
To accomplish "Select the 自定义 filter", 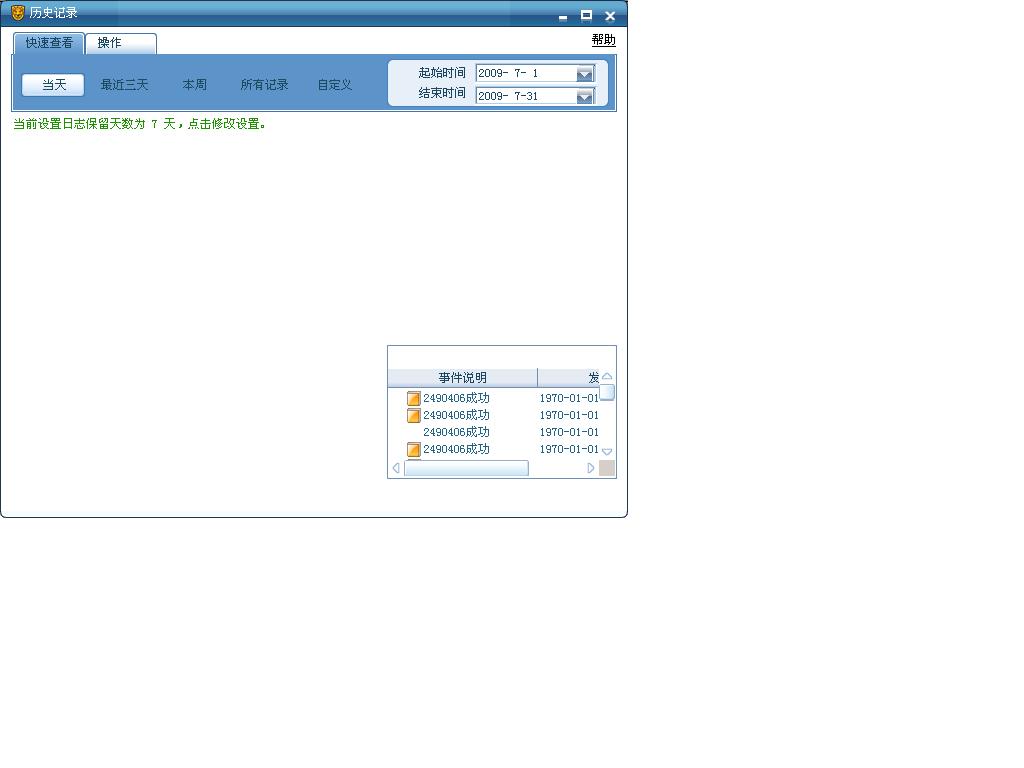I will (x=335, y=85).
